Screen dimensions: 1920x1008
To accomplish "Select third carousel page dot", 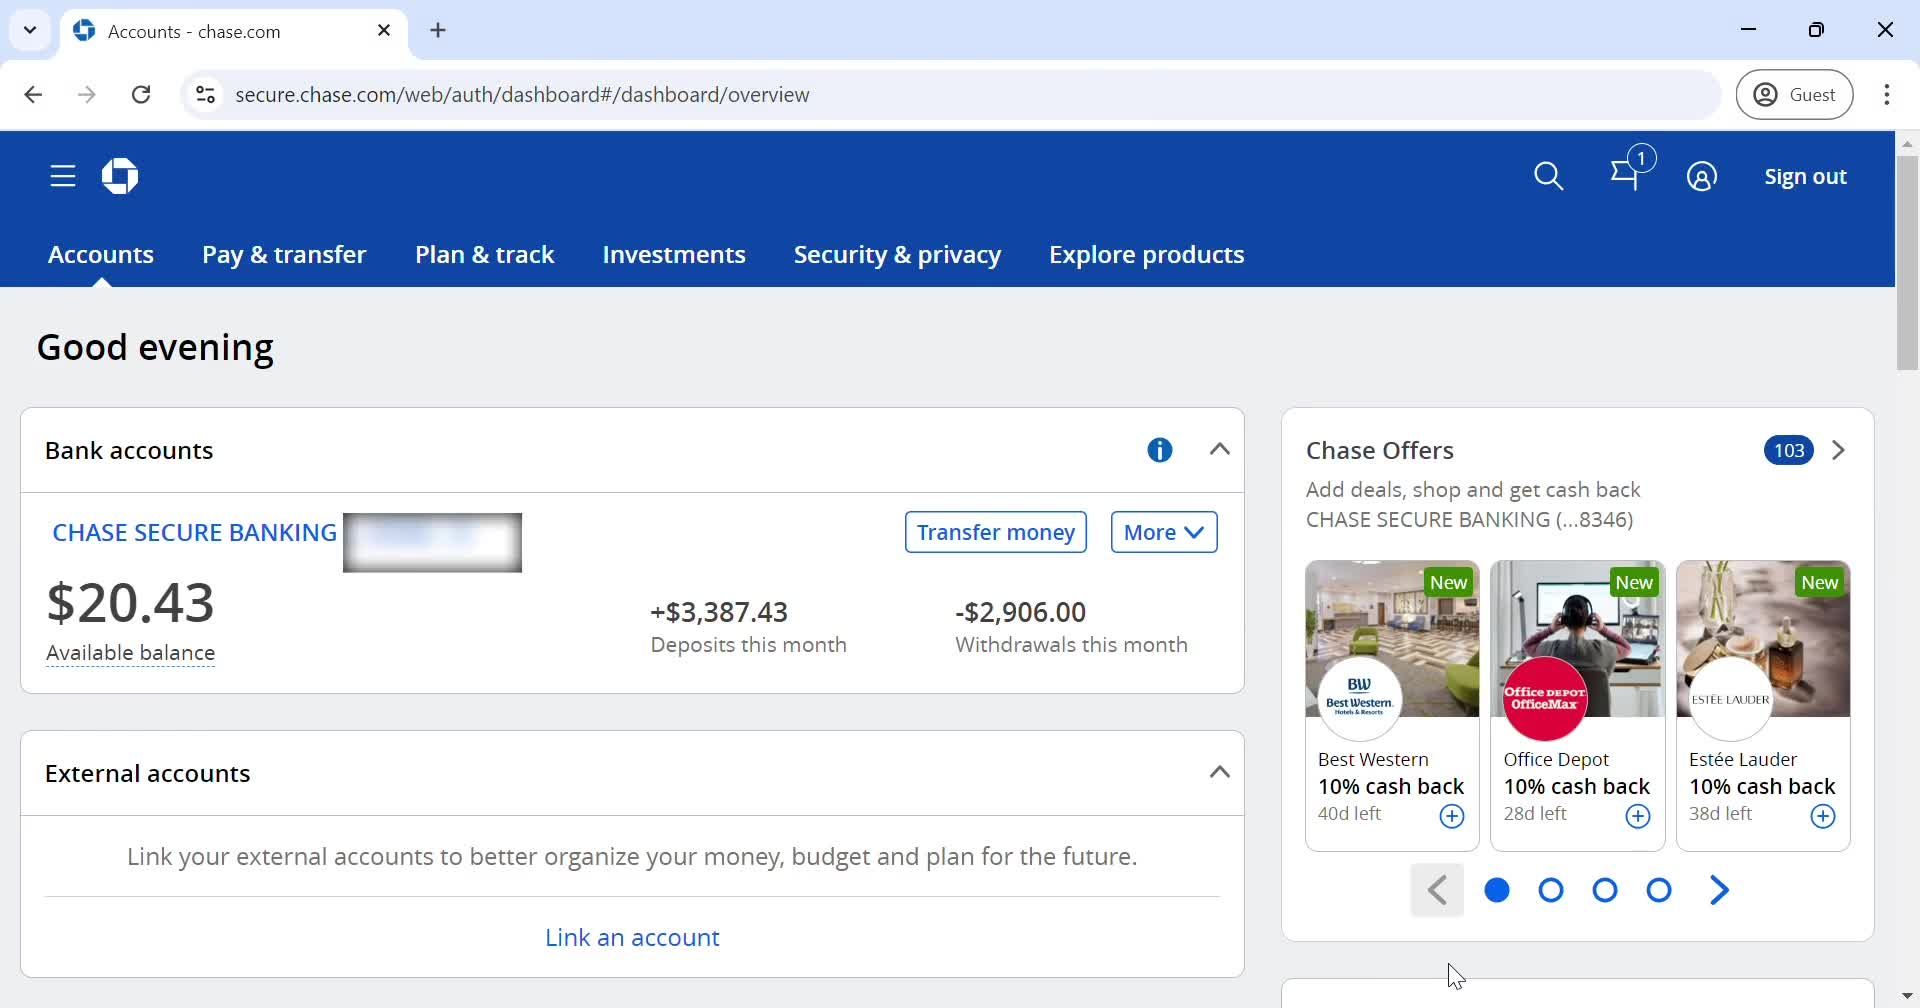I will [x=1605, y=890].
